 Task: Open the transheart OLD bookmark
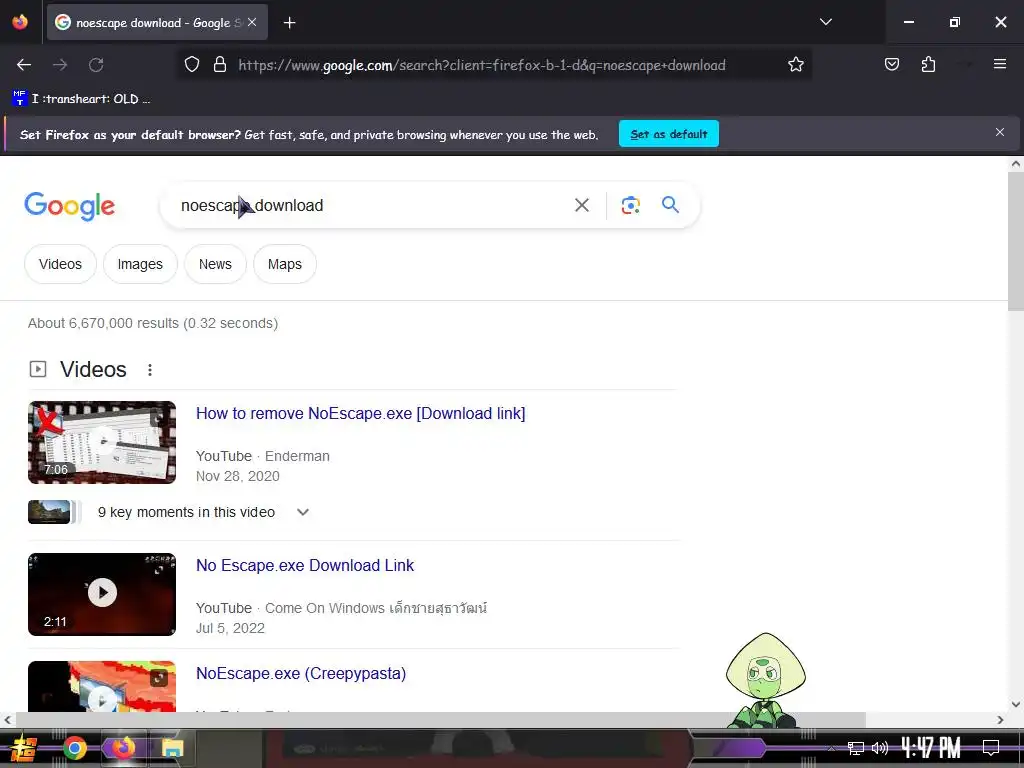81,99
